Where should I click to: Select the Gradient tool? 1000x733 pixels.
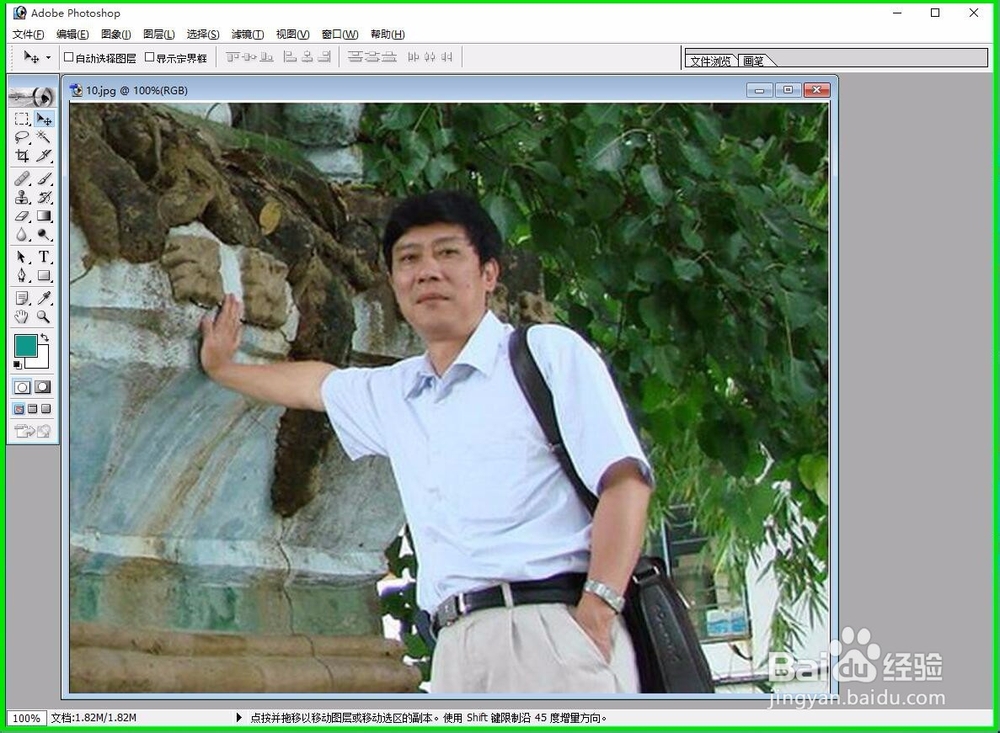44,216
